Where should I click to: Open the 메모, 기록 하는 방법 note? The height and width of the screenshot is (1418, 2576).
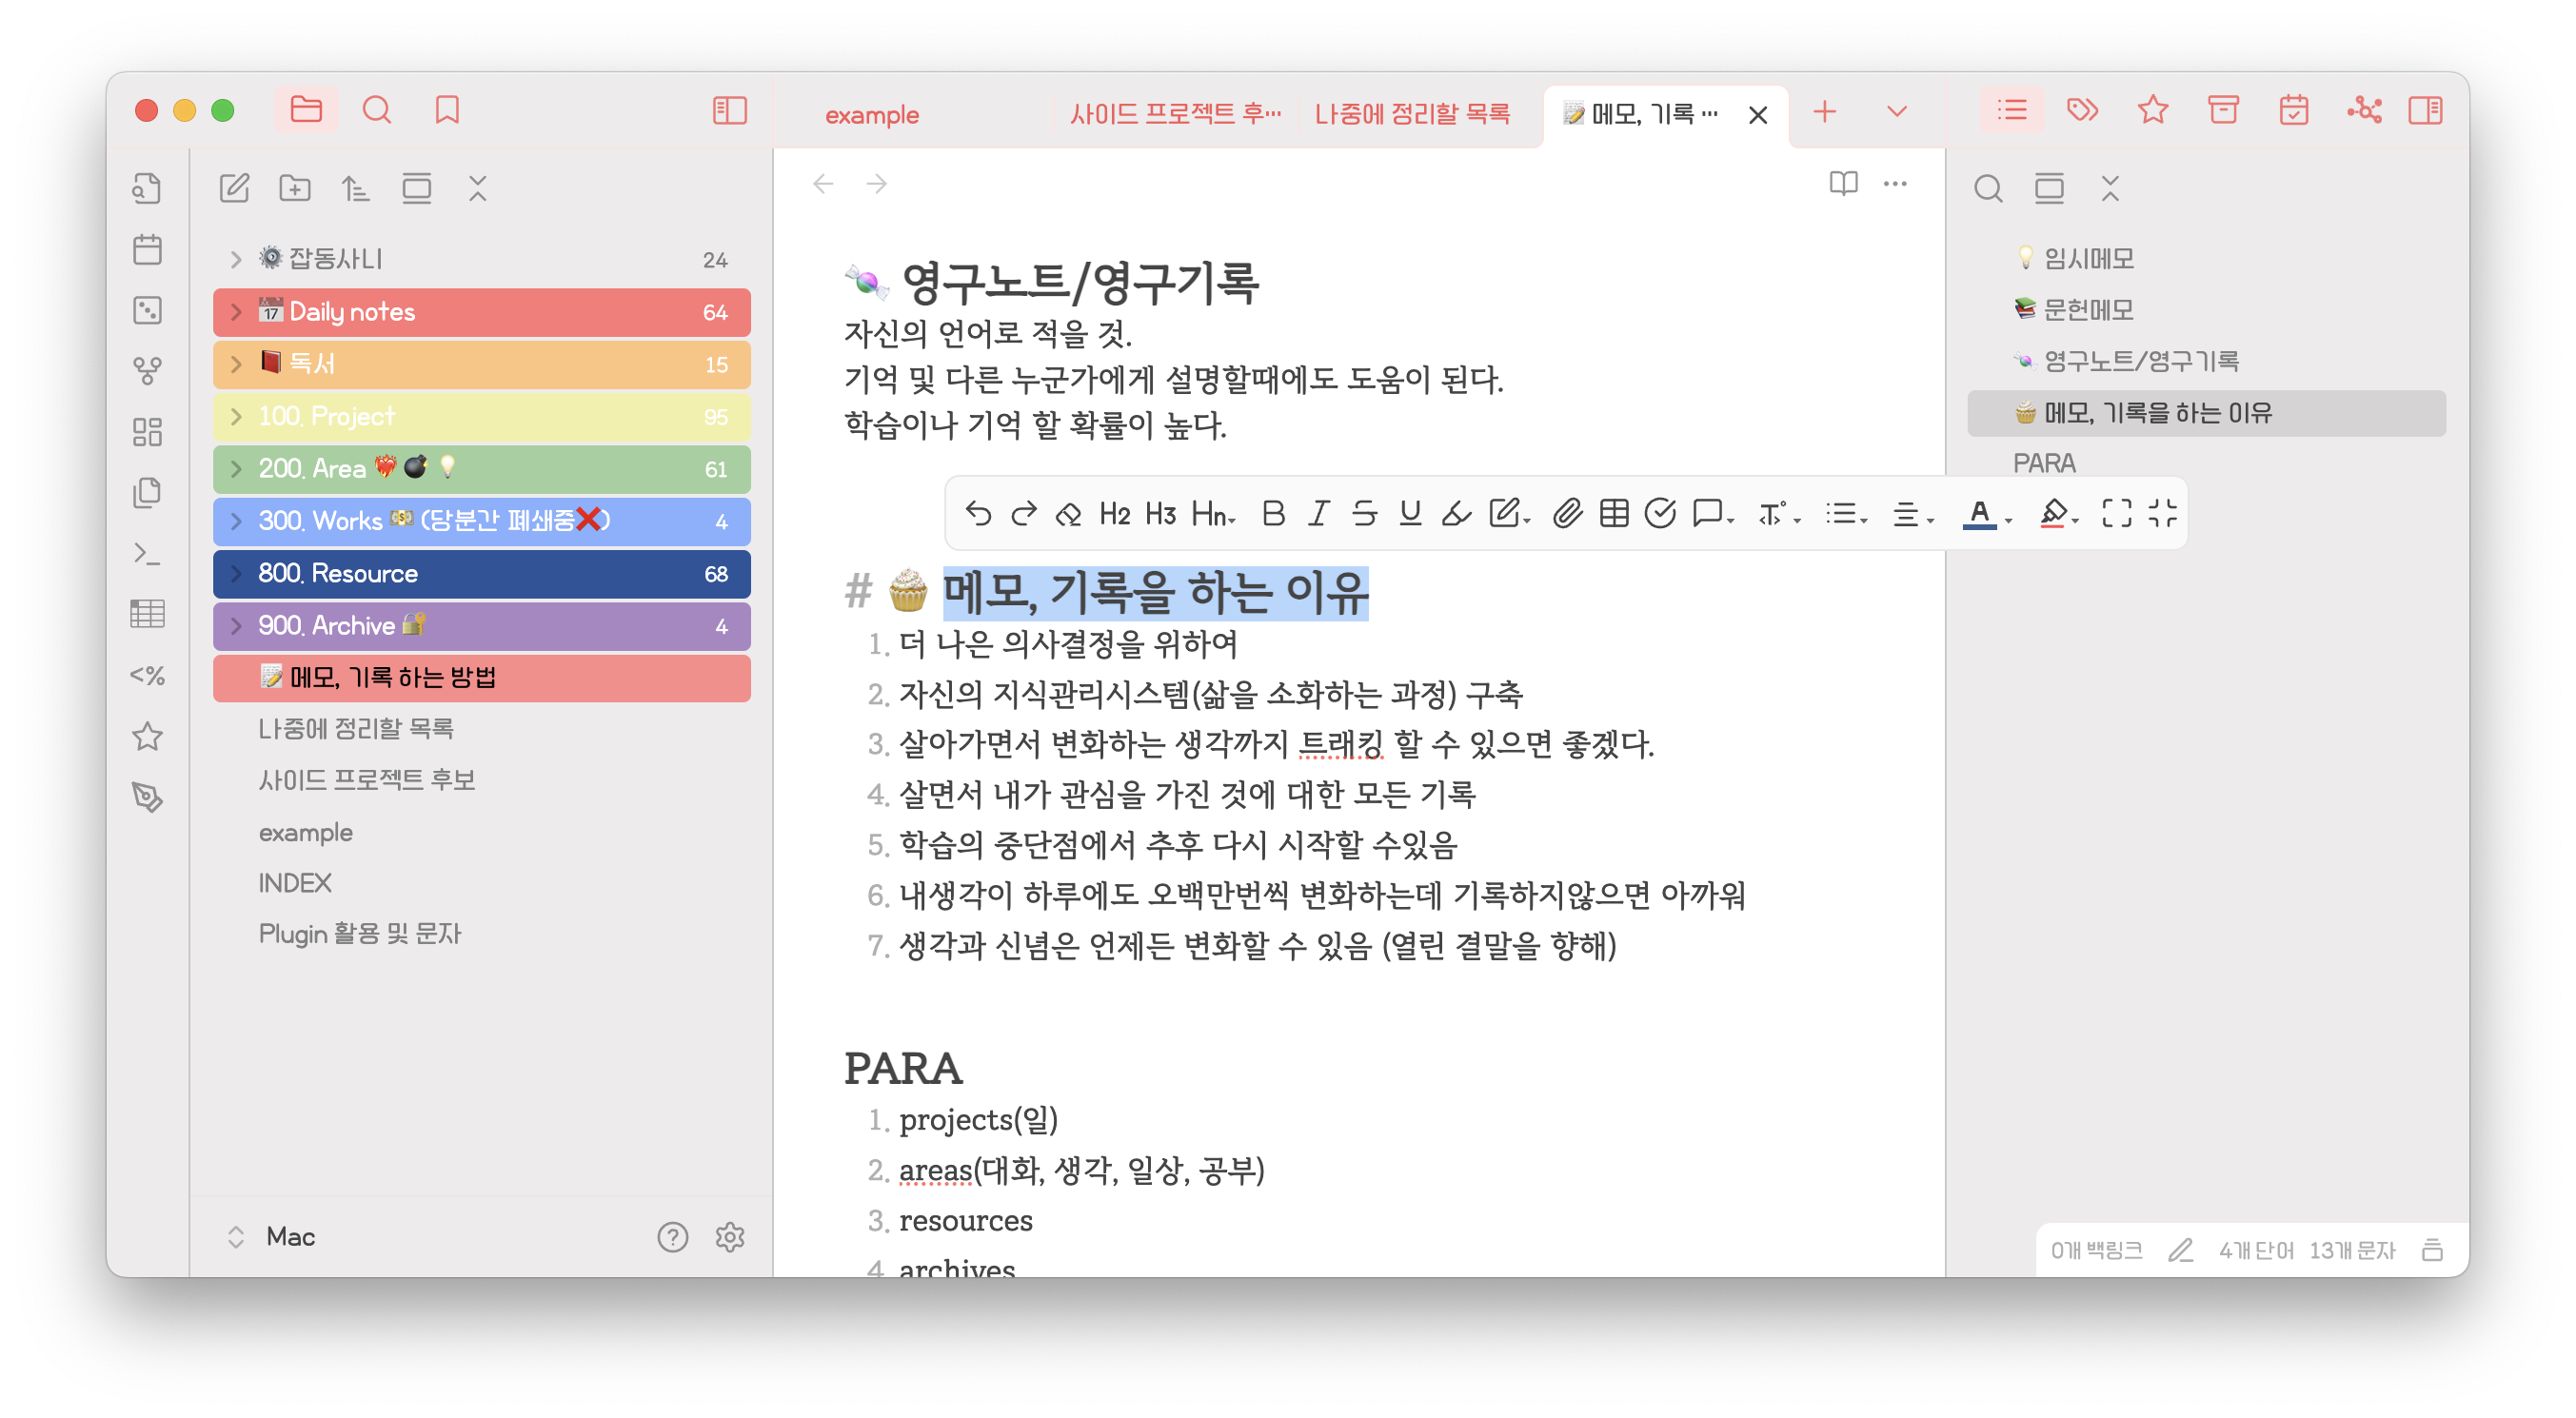481,678
